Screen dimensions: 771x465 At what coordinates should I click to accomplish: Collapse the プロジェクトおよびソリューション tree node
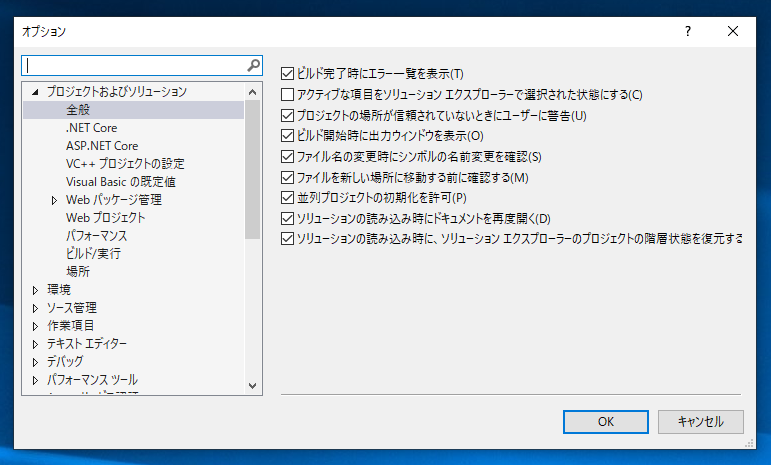click(35, 92)
